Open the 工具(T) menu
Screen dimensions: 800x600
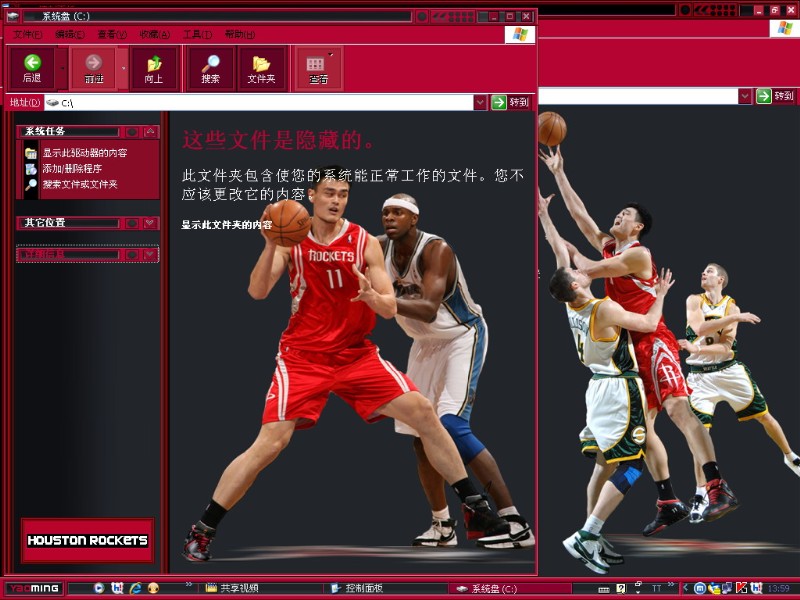[x=196, y=34]
